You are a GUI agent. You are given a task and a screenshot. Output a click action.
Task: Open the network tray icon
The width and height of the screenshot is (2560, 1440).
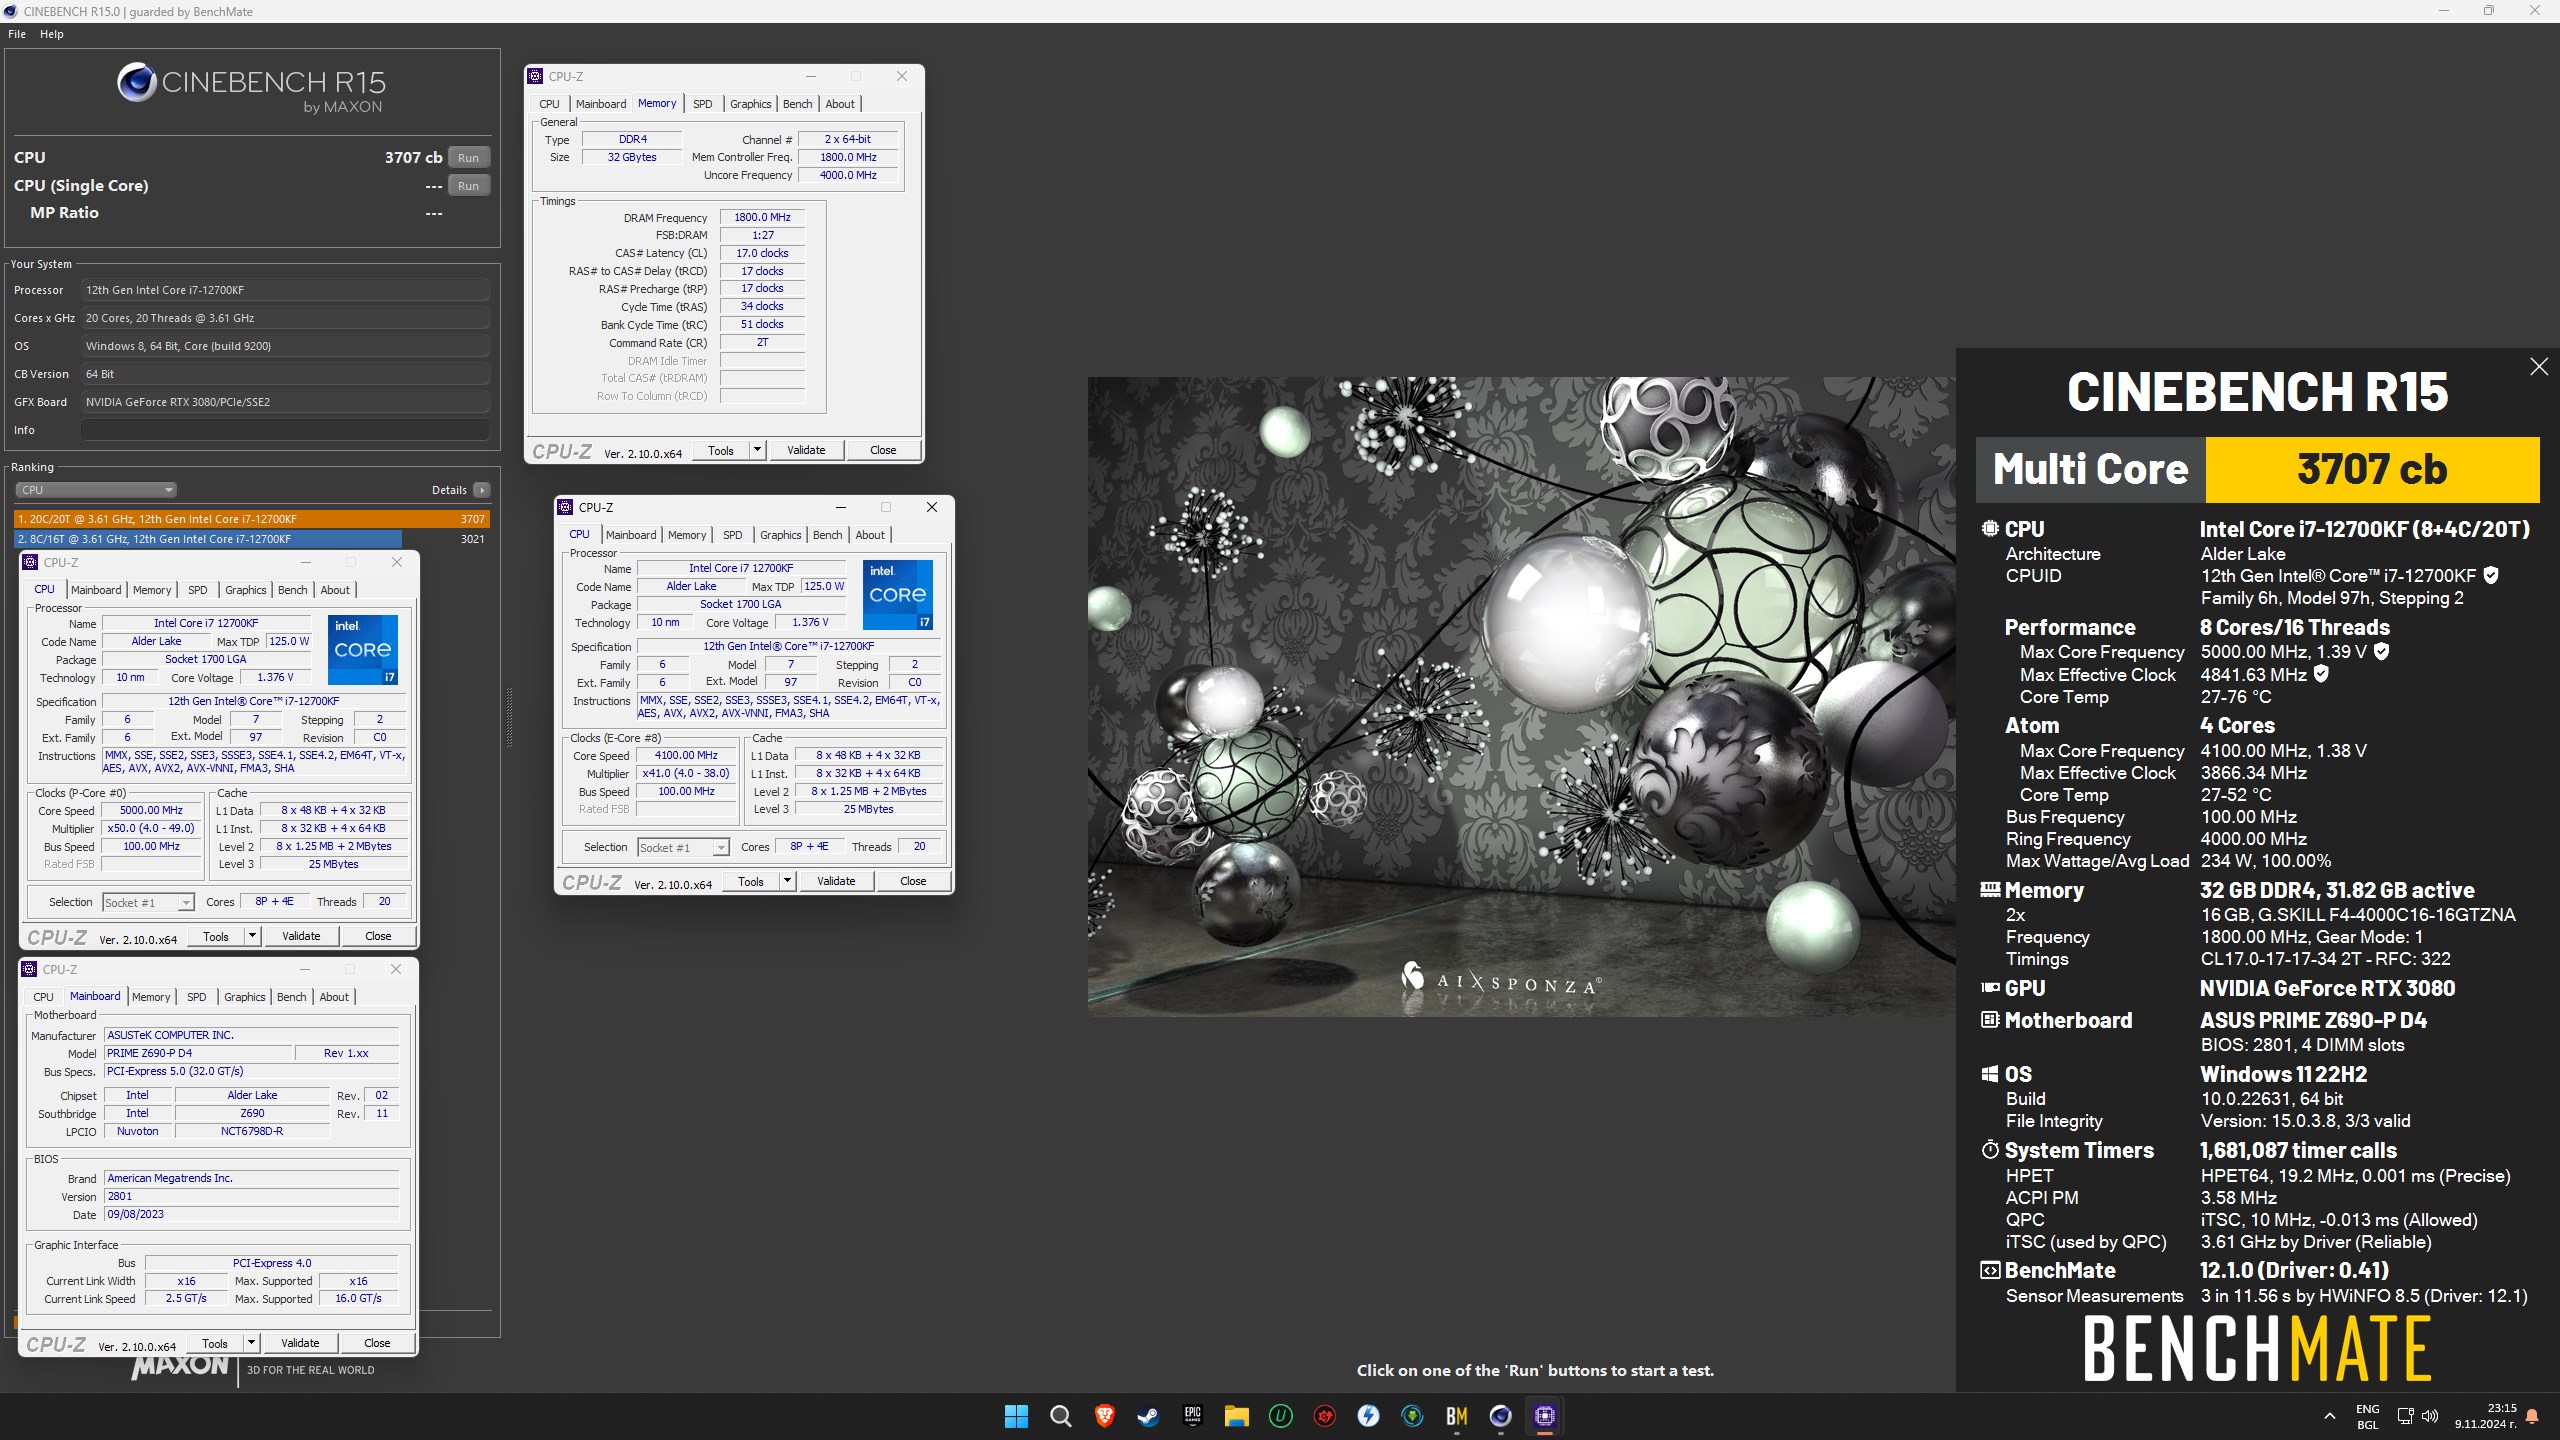2406,1416
